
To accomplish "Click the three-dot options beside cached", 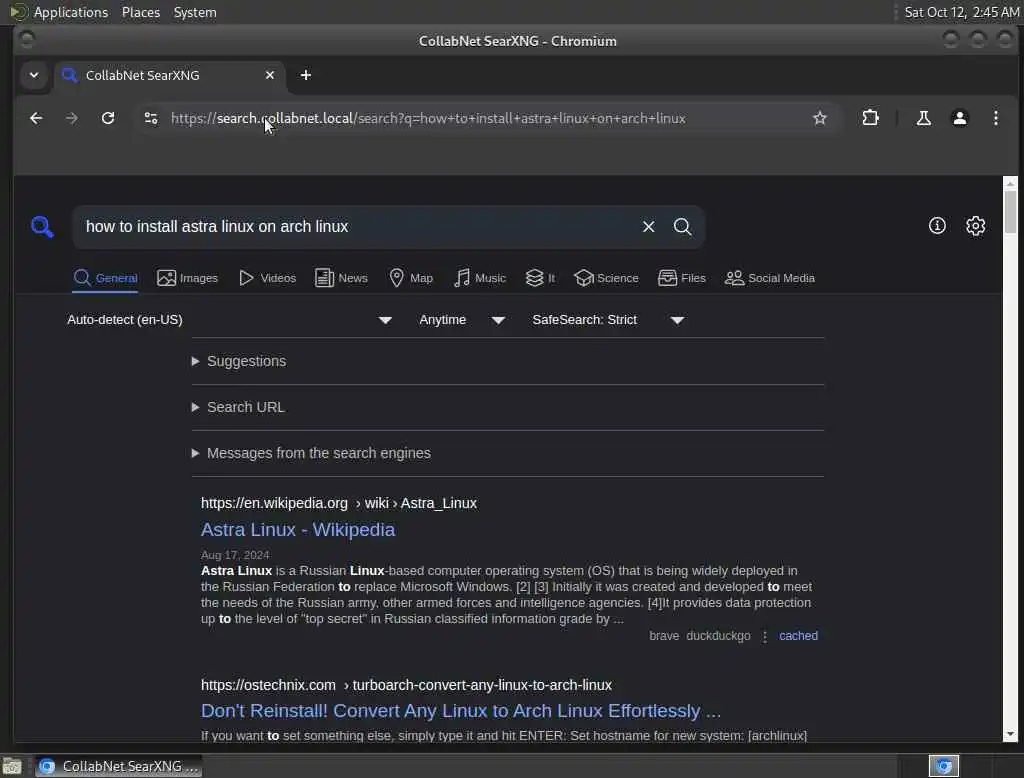I will pyautogui.click(x=765, y=636).
